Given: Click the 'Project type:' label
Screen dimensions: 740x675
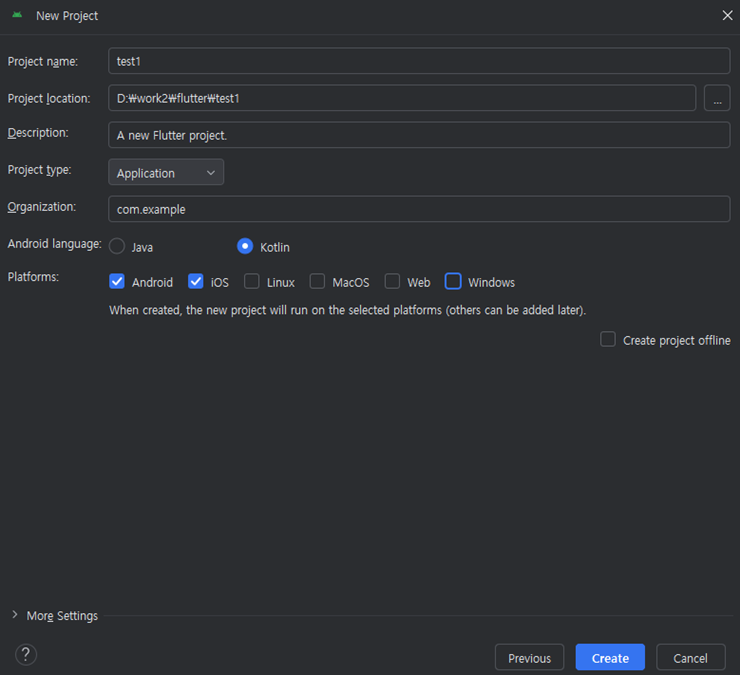Looking at the screenshot, I should (40, 170).
